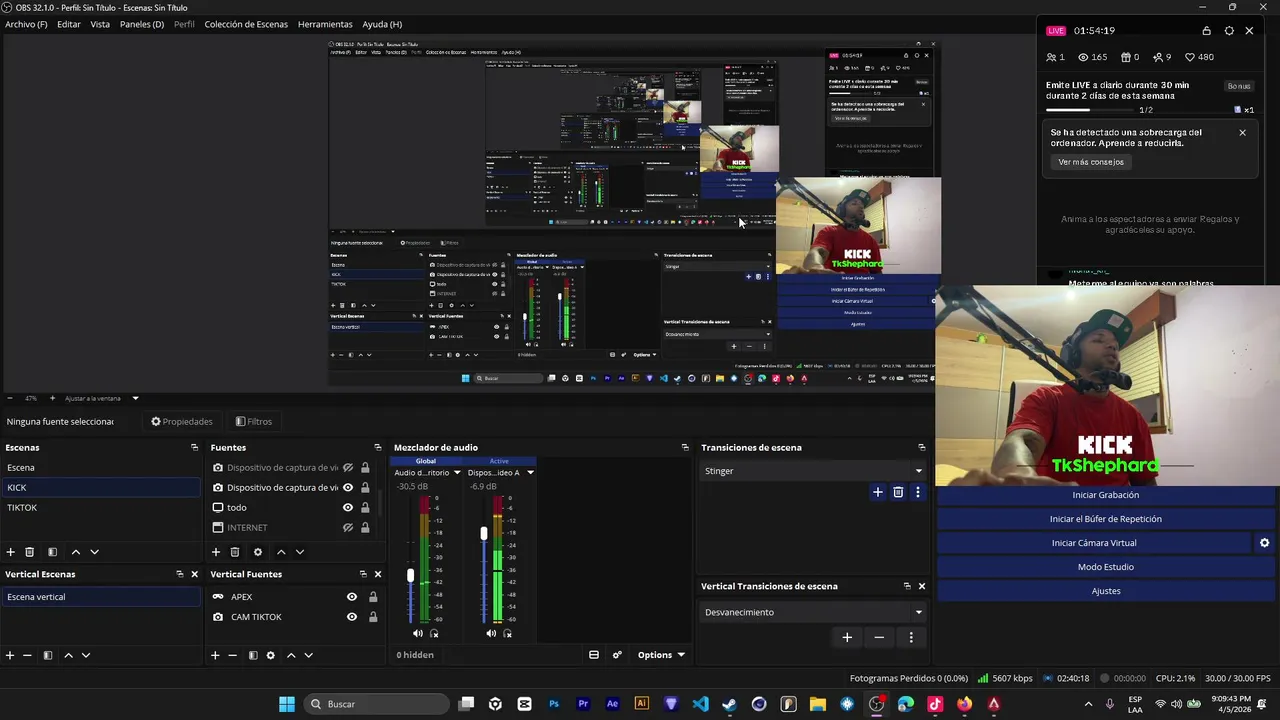The image size is (1280, 720).
Task: Remove selected source with Fuentes trash icon
Action: (x=235, y=552)
